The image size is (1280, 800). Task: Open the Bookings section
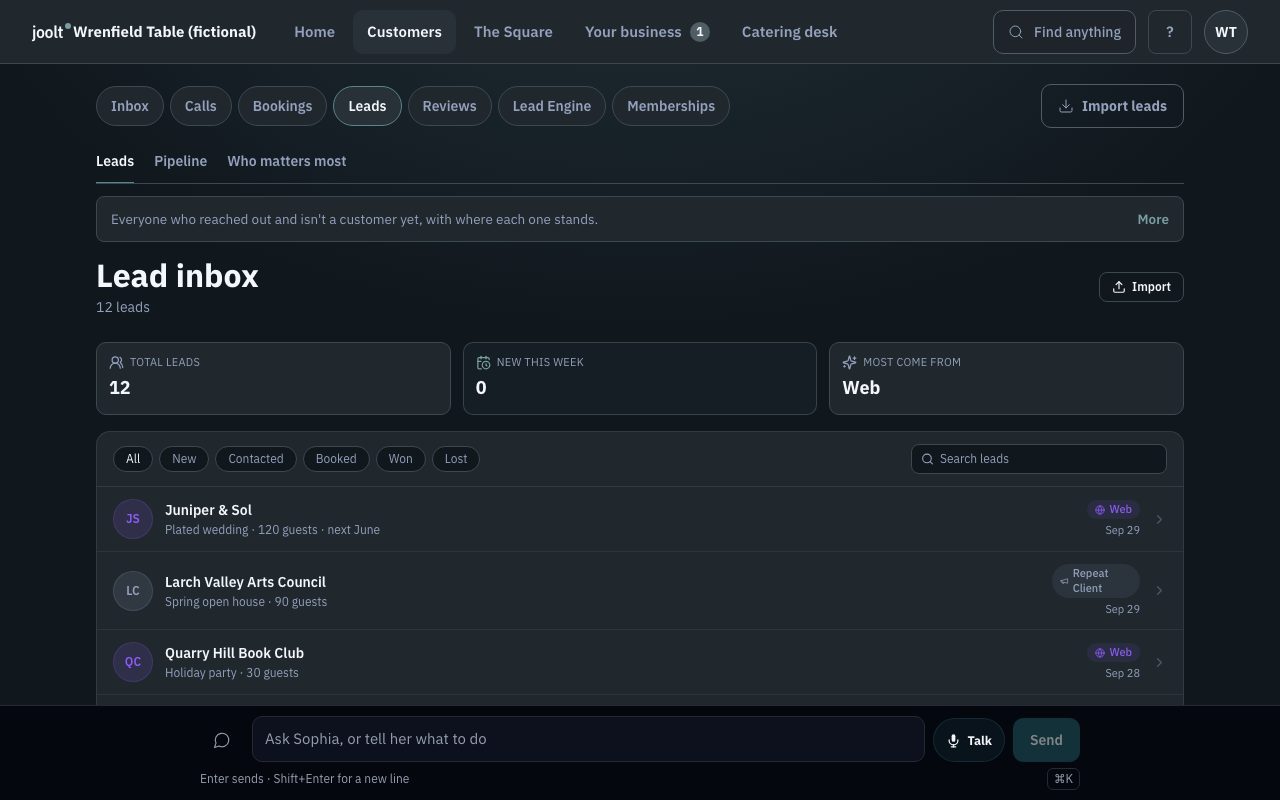pos(282,106)
